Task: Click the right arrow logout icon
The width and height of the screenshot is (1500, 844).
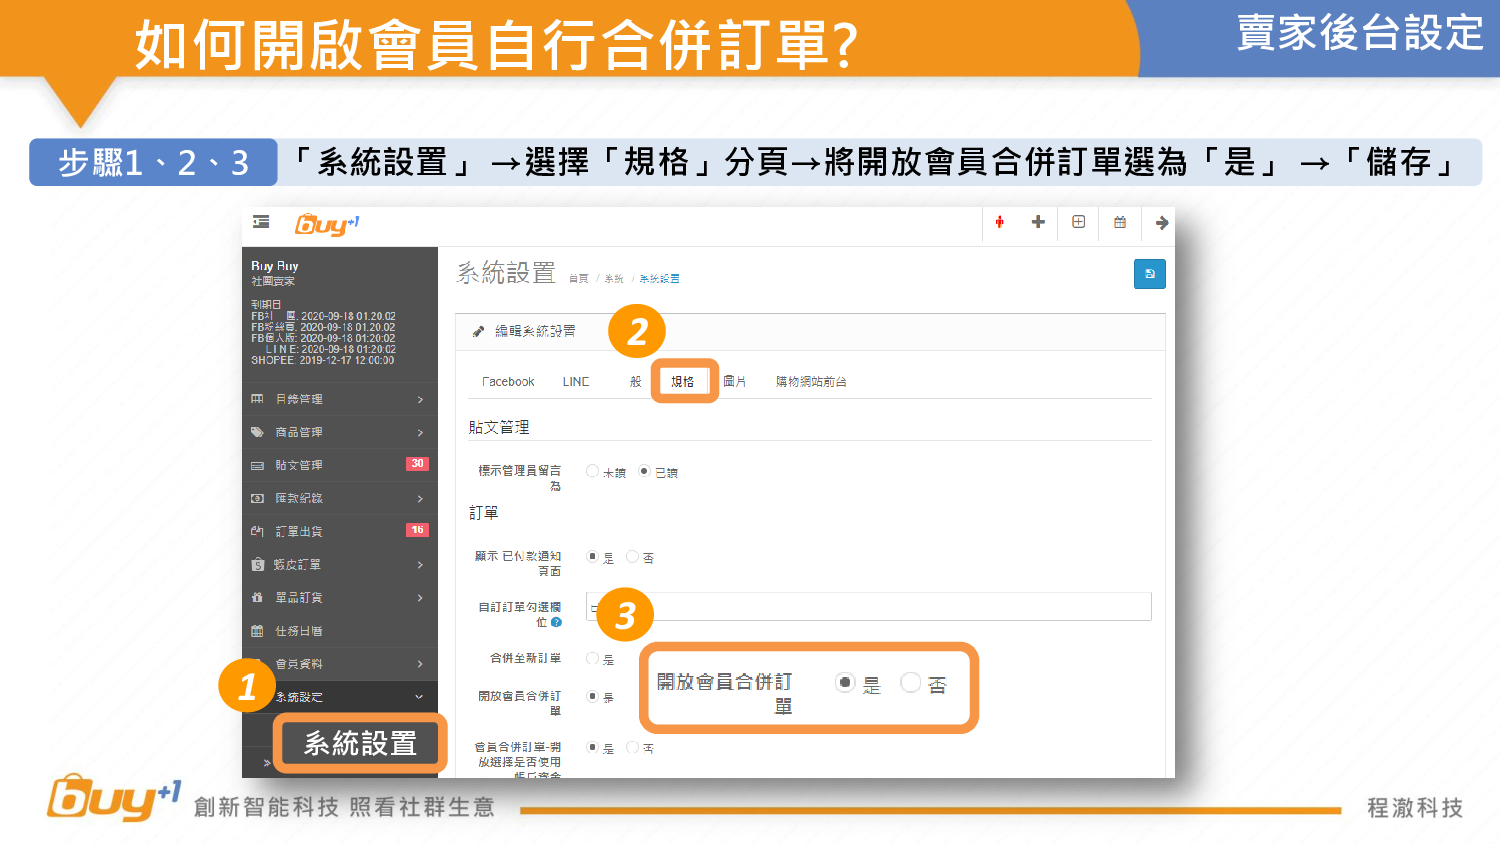Action: click(x=1161, y=223)
